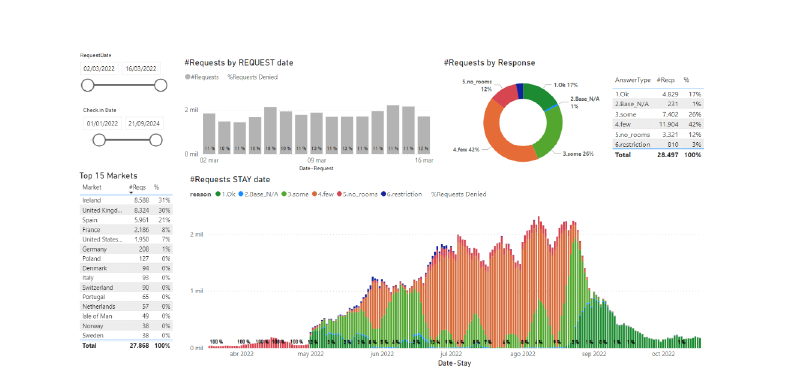Select the United Kingdom row in markets table

126,210
